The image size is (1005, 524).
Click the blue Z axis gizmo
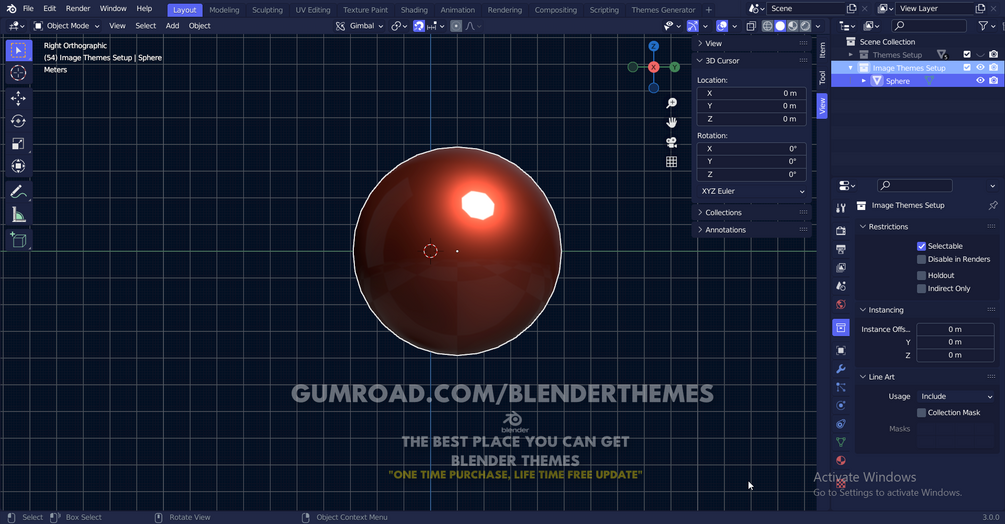coord(653,46)
